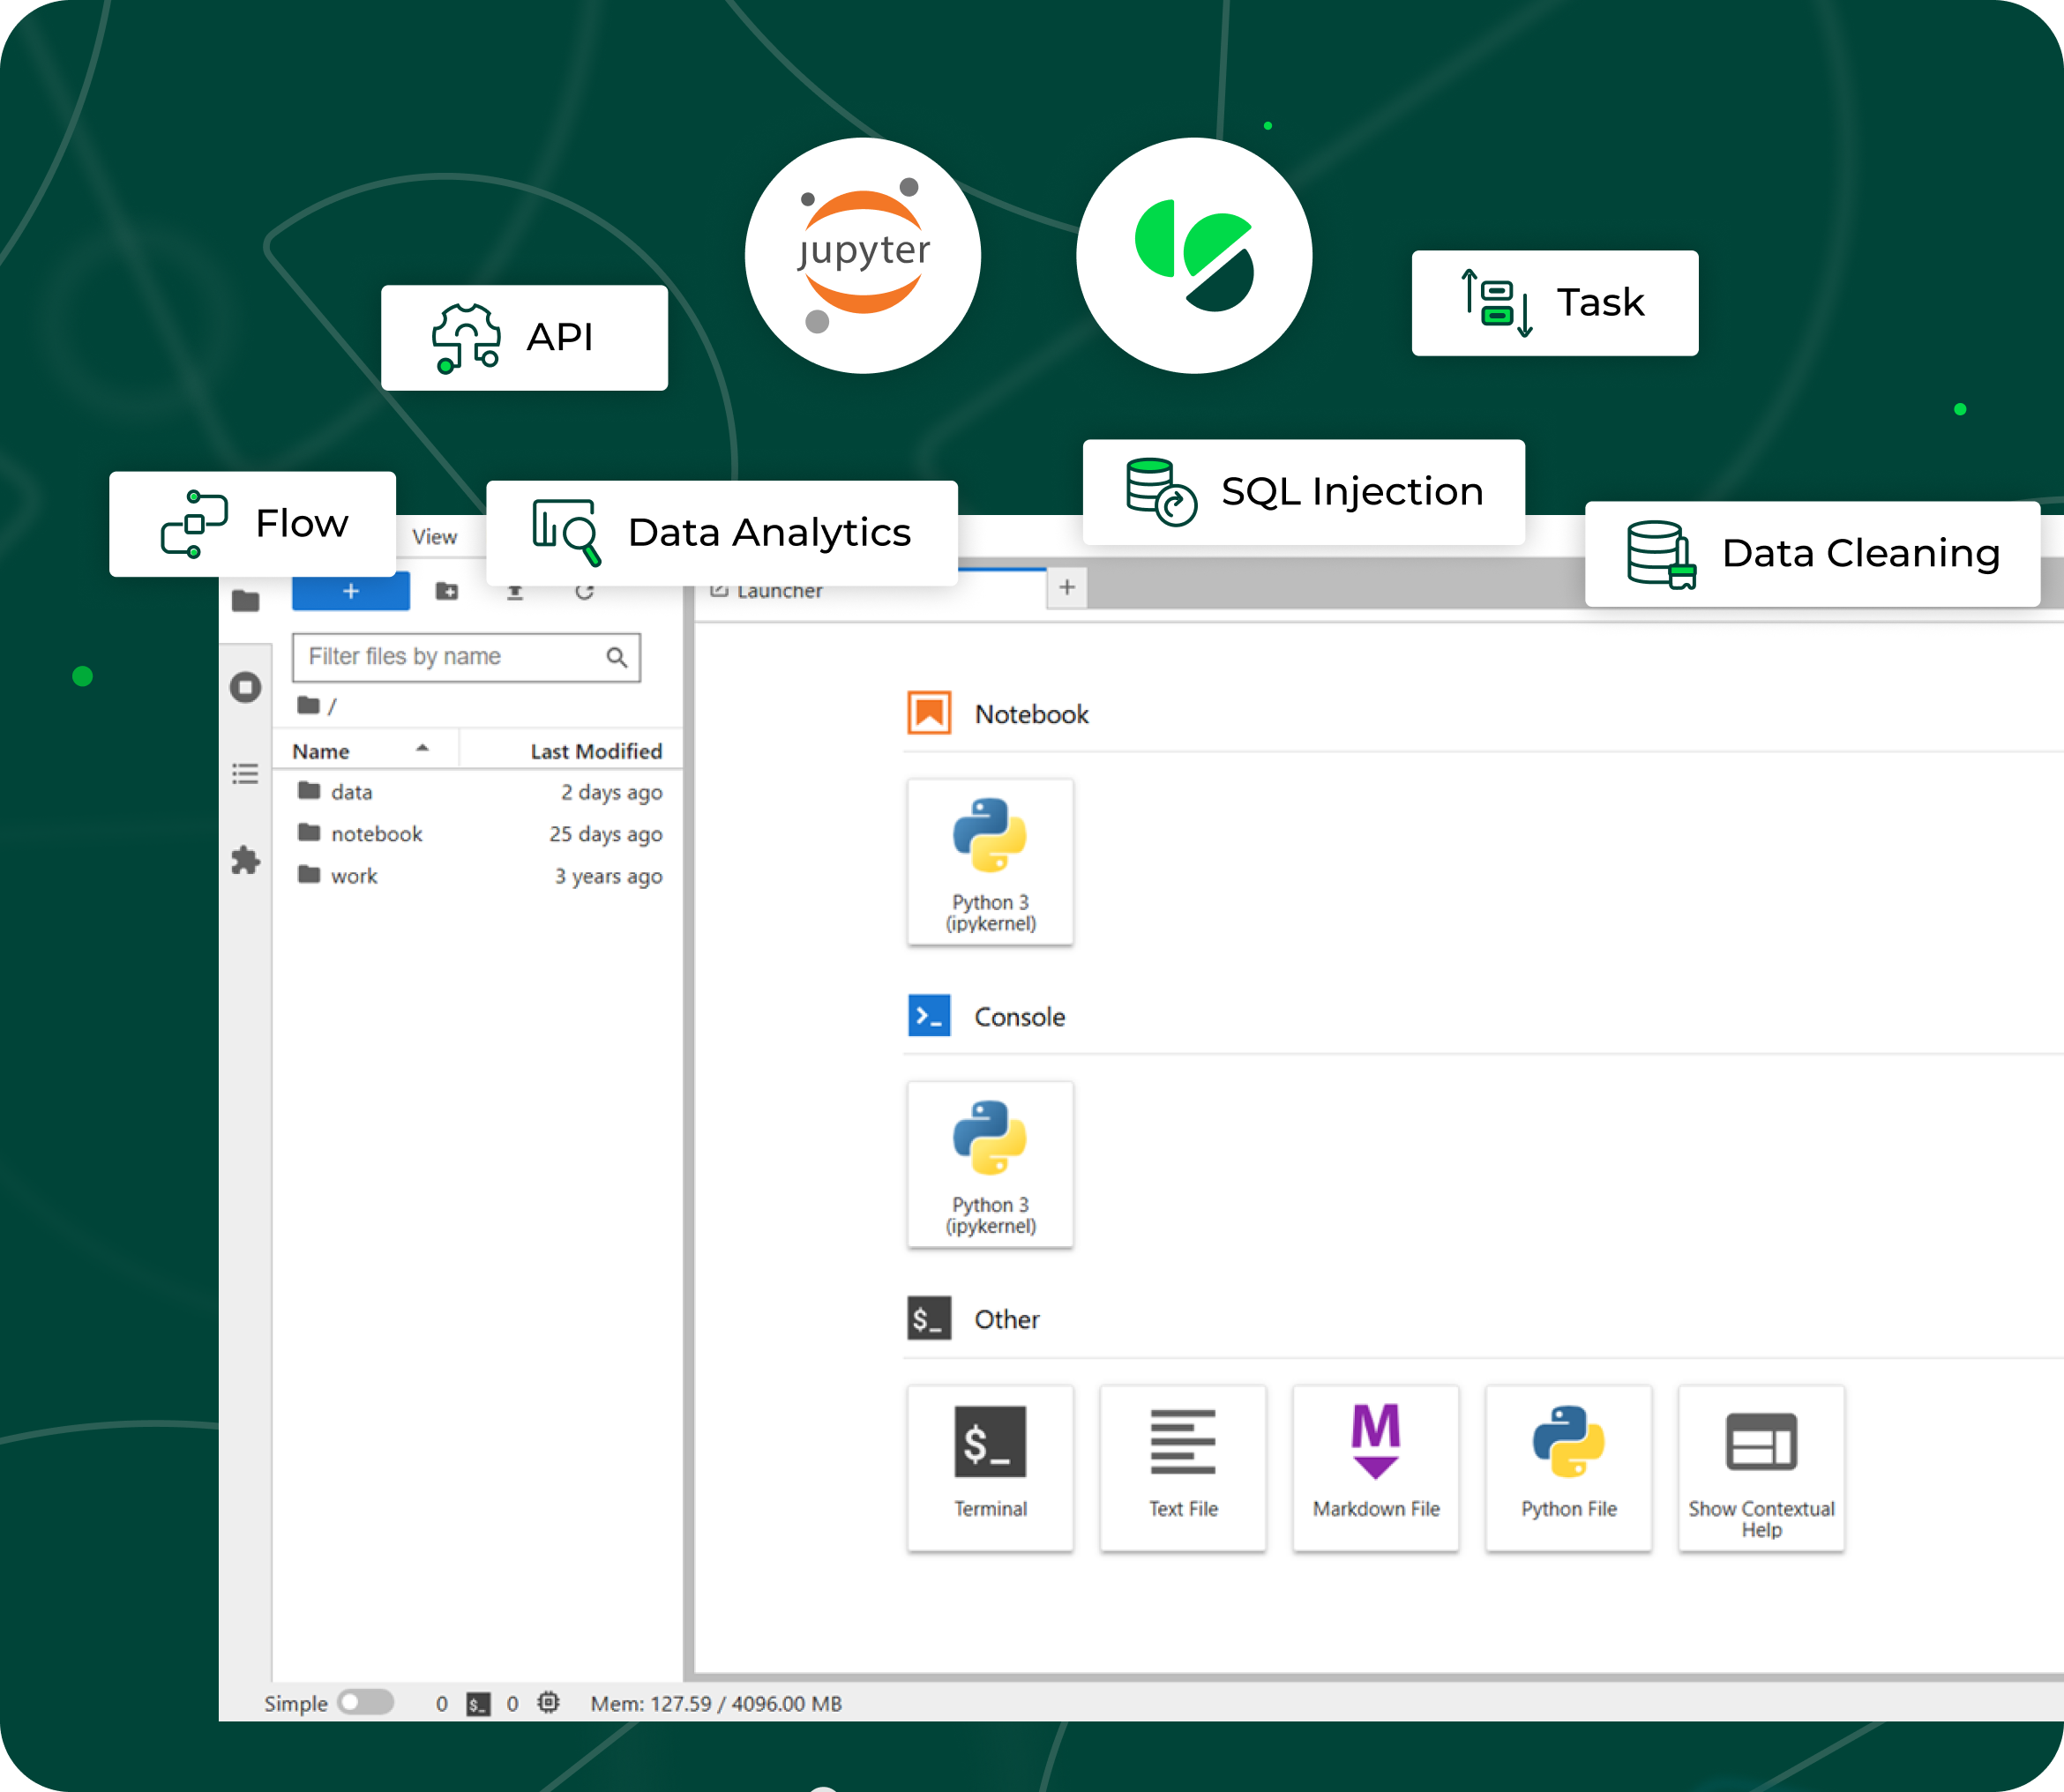Click the Jupyter logo circle
The width and height of the screenshot is (2064, 1792).
pyautogui.click(x=863, y=256)
